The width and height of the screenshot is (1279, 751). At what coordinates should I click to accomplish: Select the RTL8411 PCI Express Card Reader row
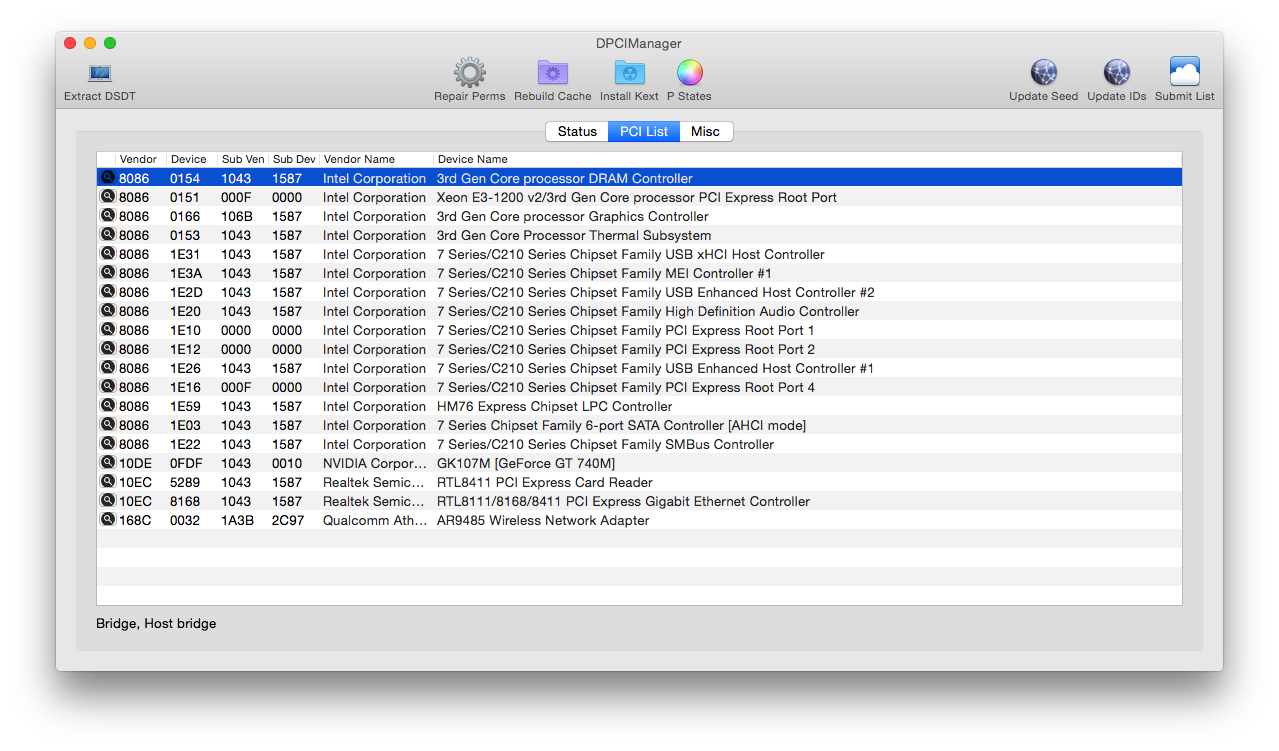(545, 482)
